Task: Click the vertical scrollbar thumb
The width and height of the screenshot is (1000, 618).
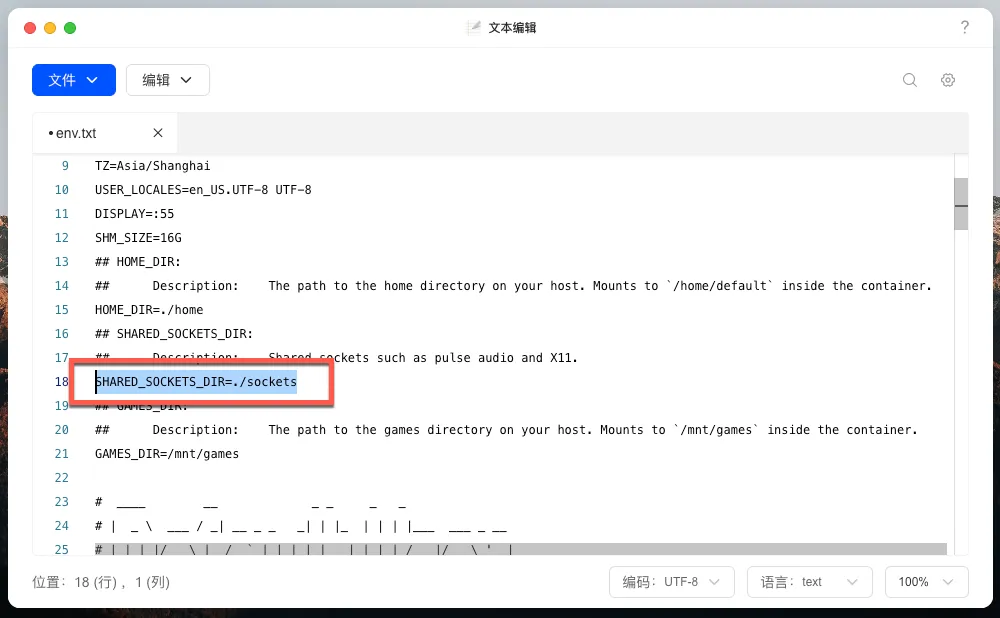Action: pos(960,204)
